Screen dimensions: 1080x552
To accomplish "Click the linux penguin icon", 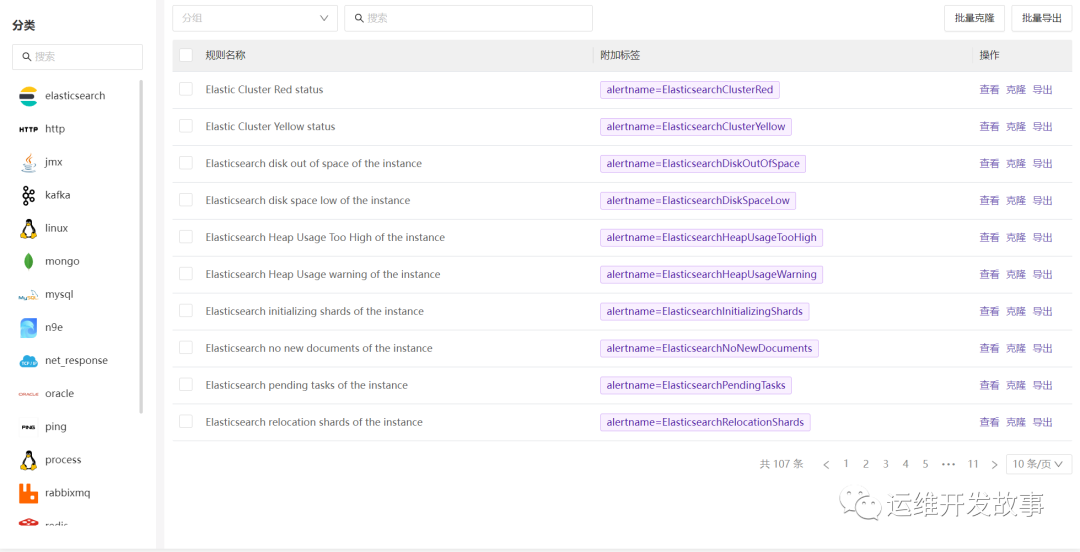I will coord(28,228).
